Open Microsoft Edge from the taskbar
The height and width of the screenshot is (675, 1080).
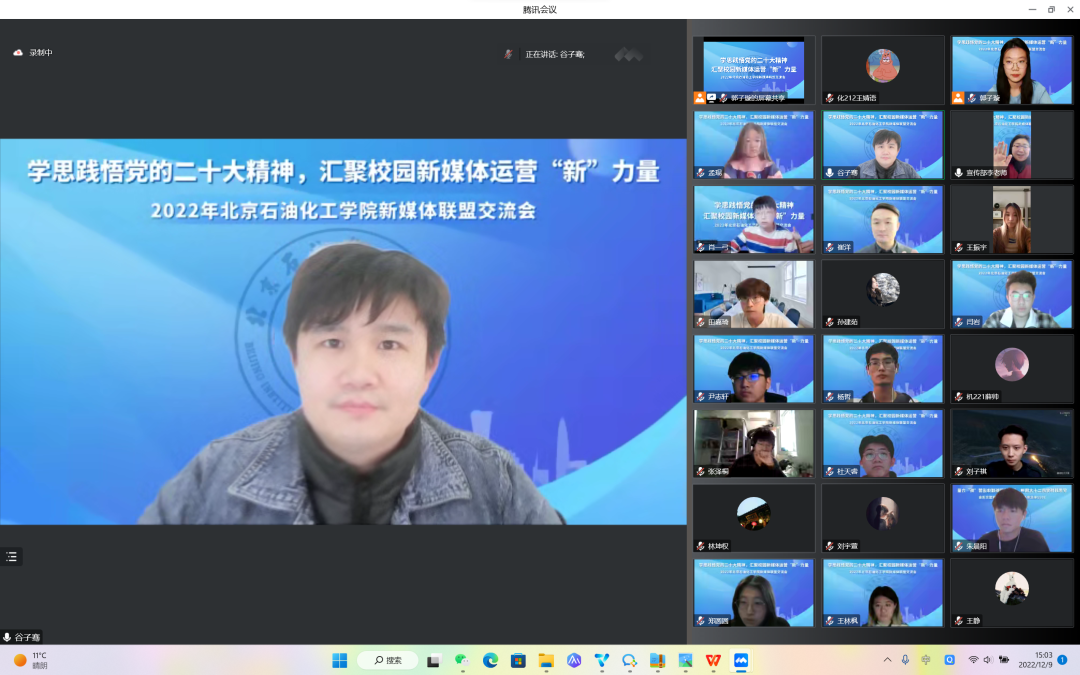[x=490, y=660]
